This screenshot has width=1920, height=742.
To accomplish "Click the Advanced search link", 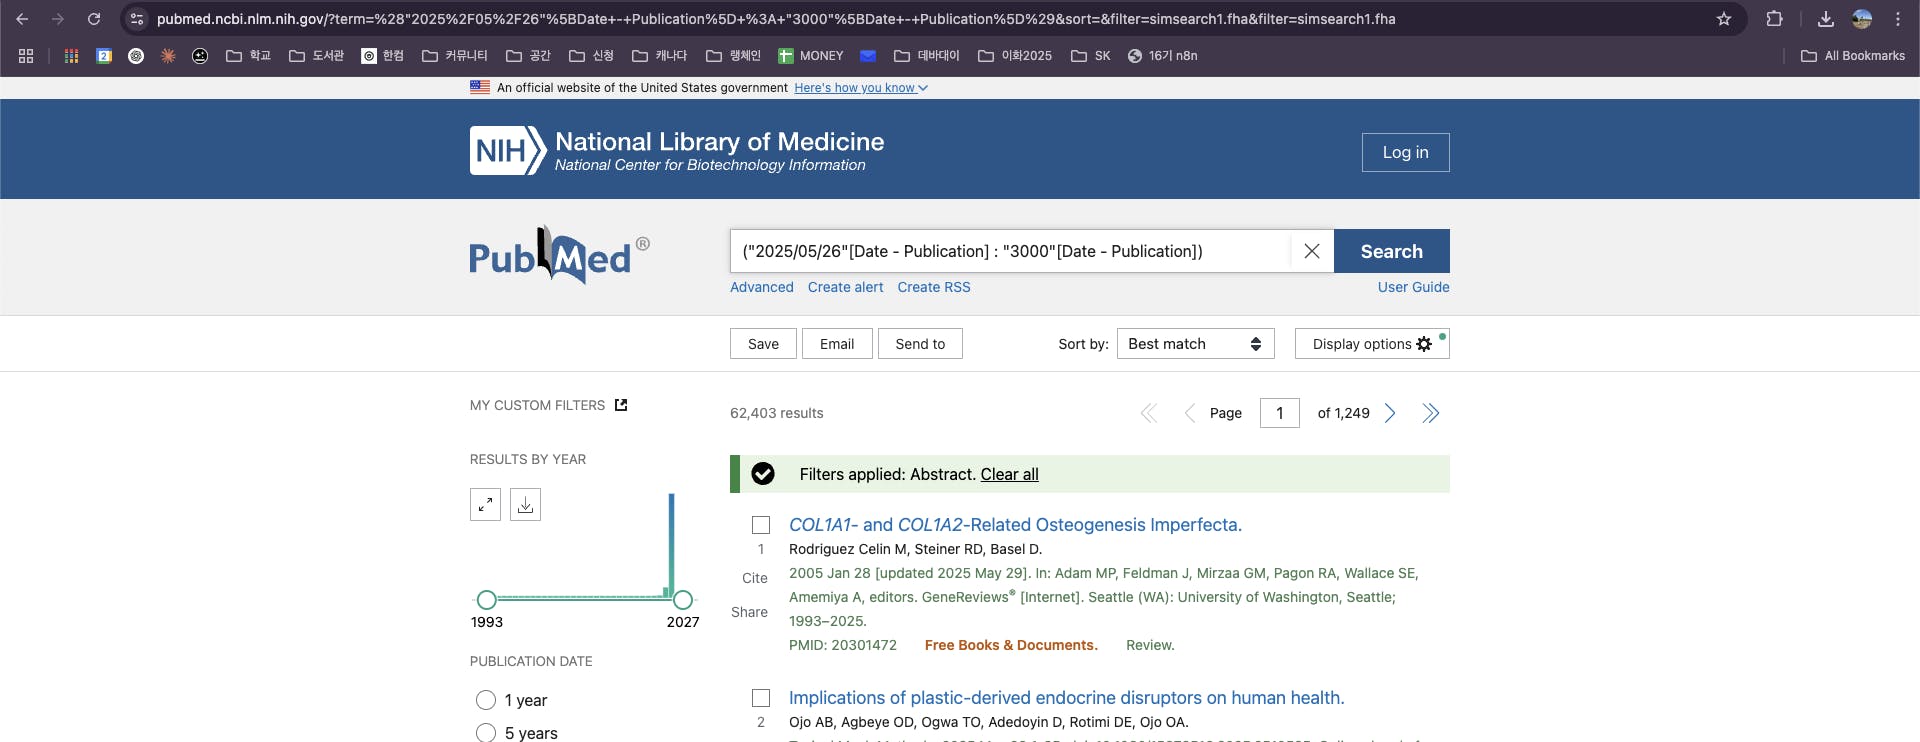I will (761, 287).
